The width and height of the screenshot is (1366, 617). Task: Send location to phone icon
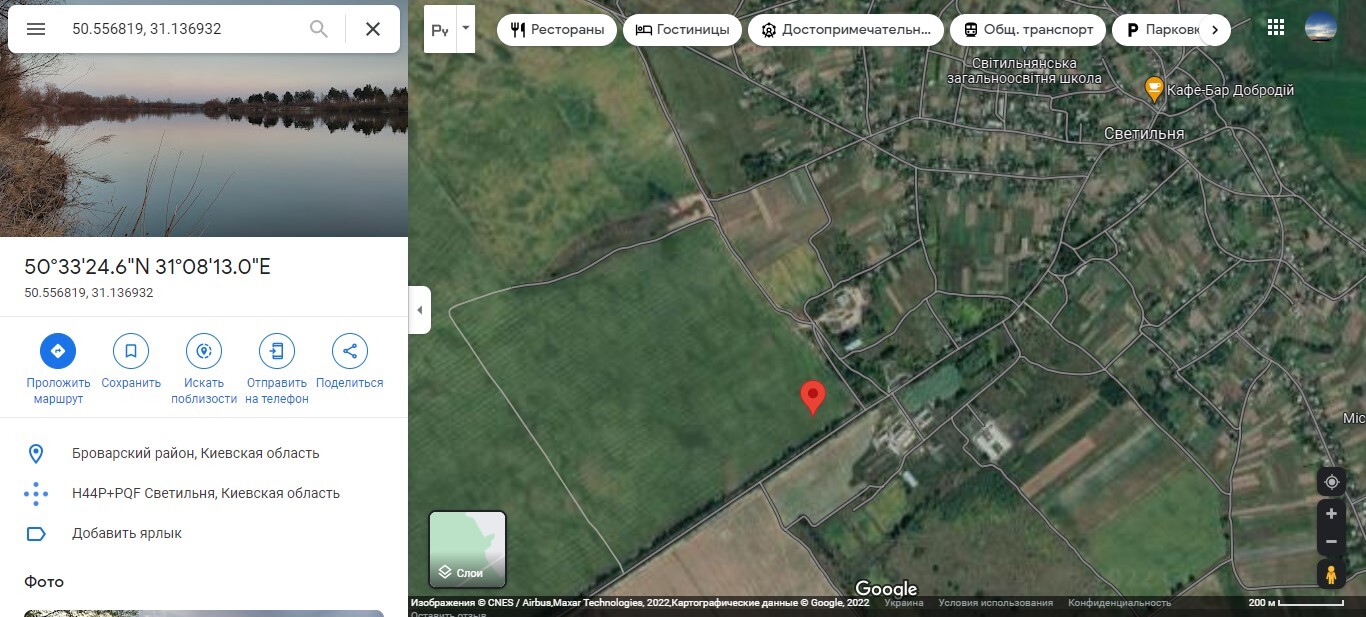(277, 351)
